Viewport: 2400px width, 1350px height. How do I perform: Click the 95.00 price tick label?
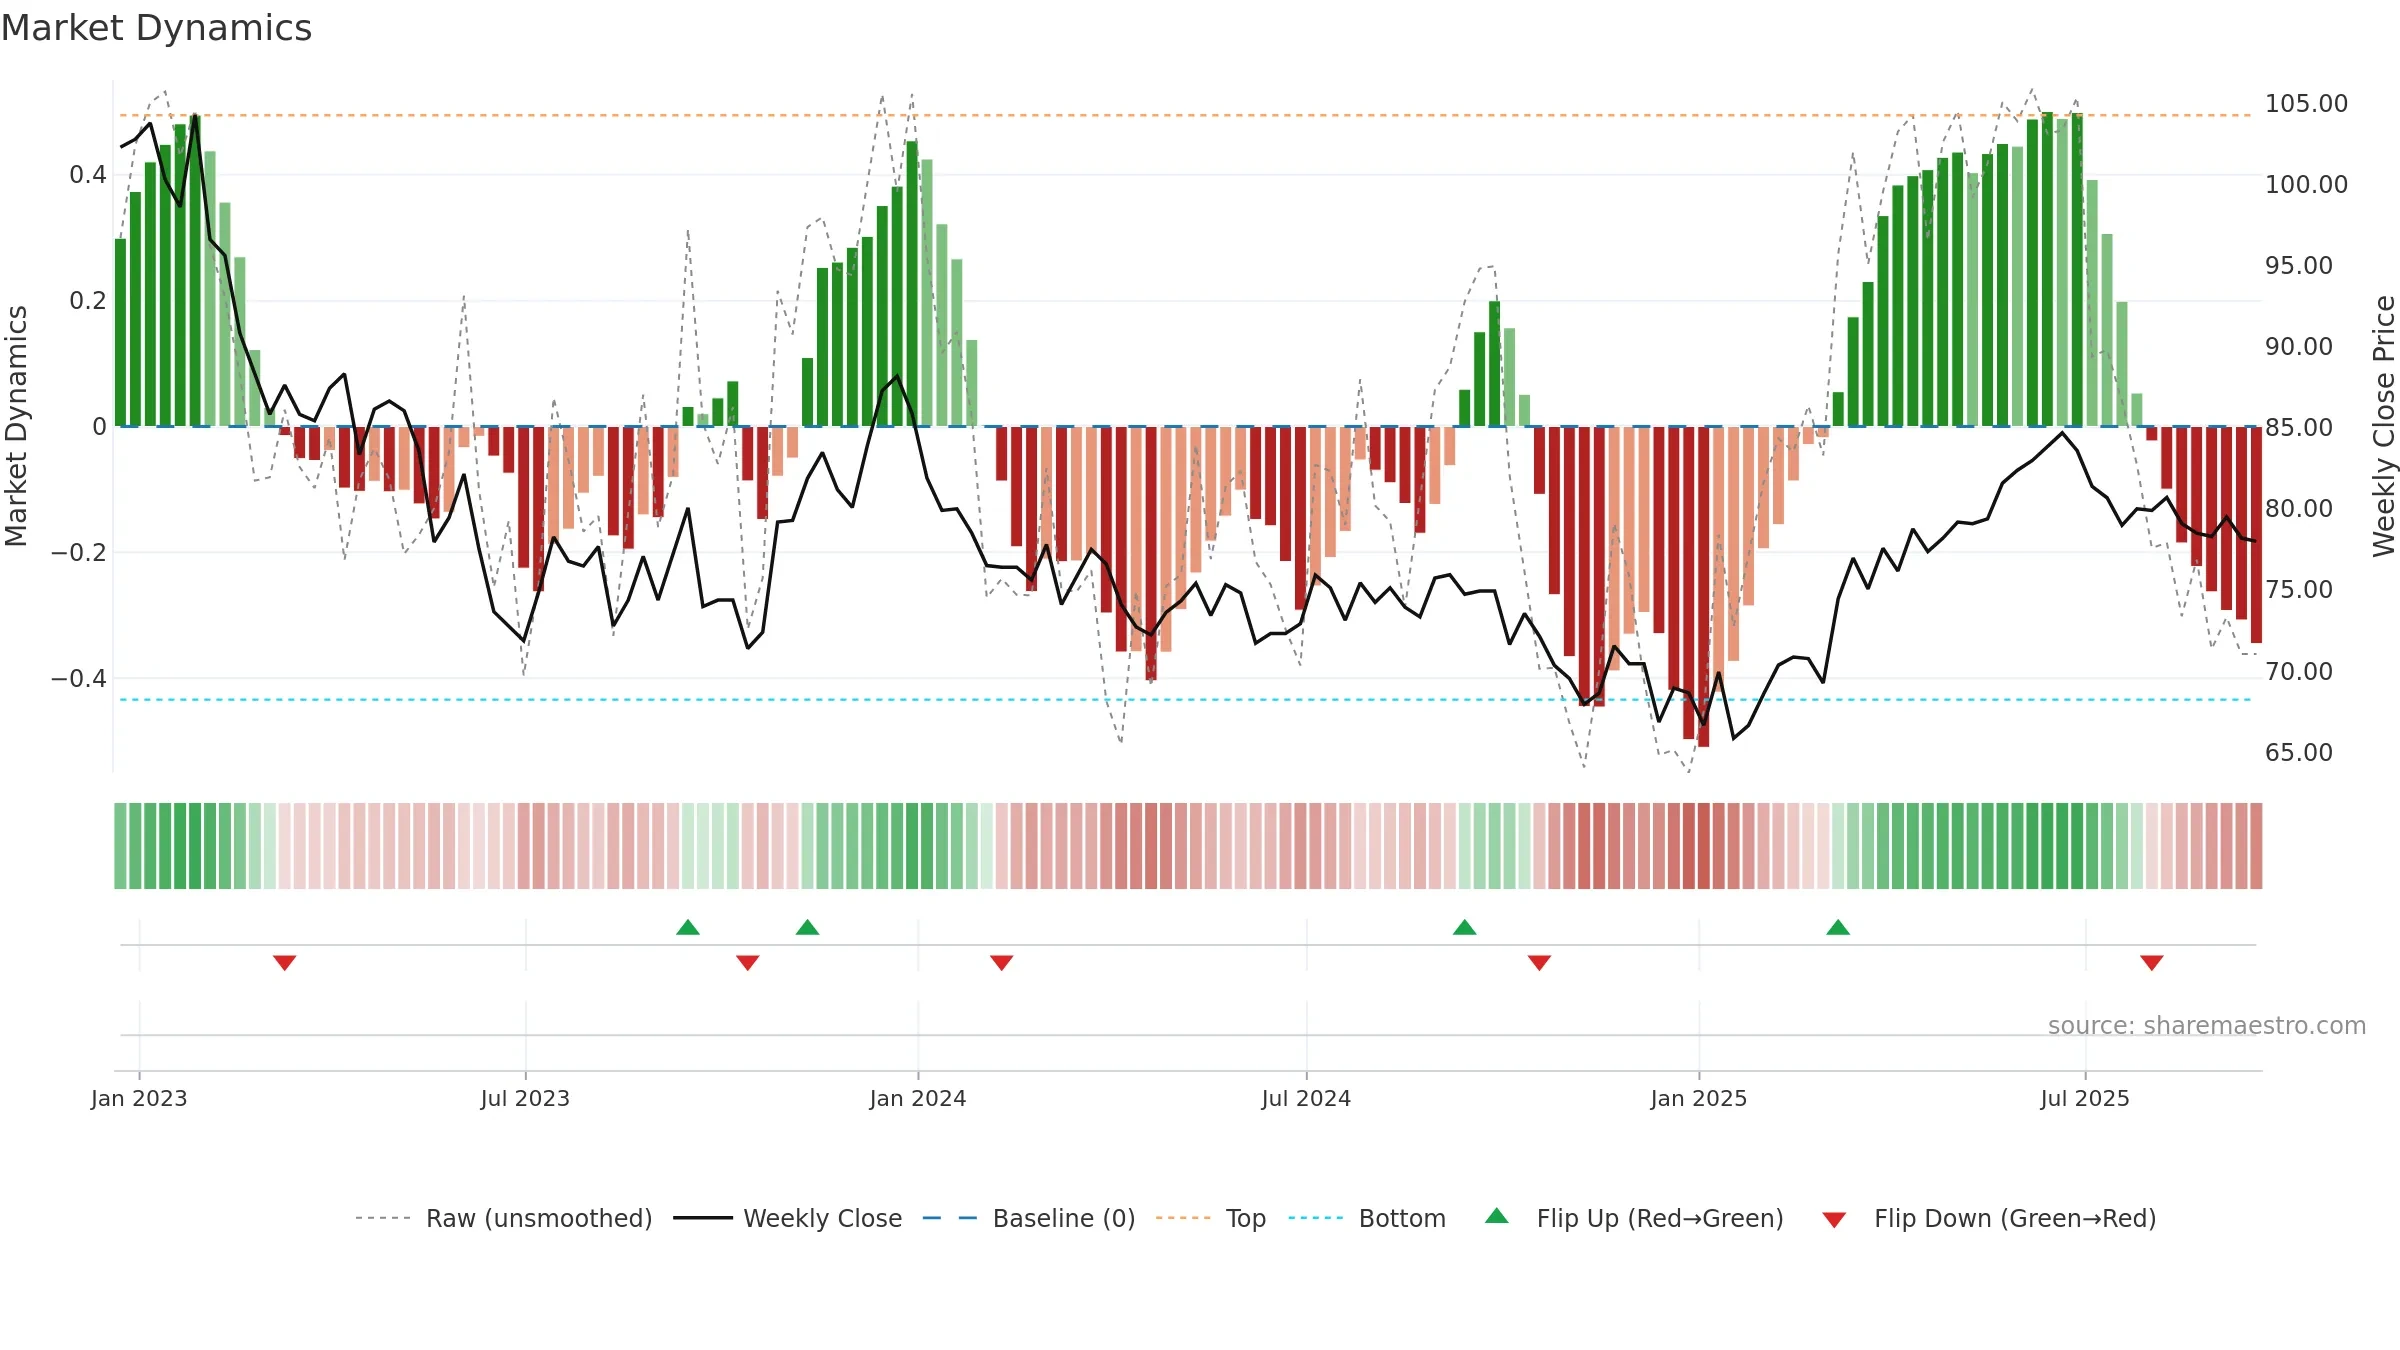(2299, 266)
